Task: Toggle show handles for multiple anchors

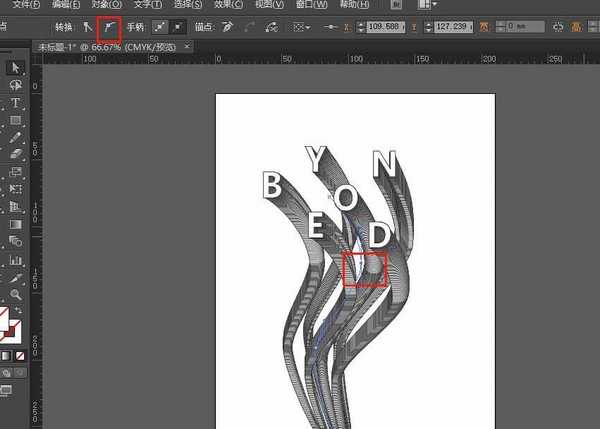Action: (x=159, y=27)
